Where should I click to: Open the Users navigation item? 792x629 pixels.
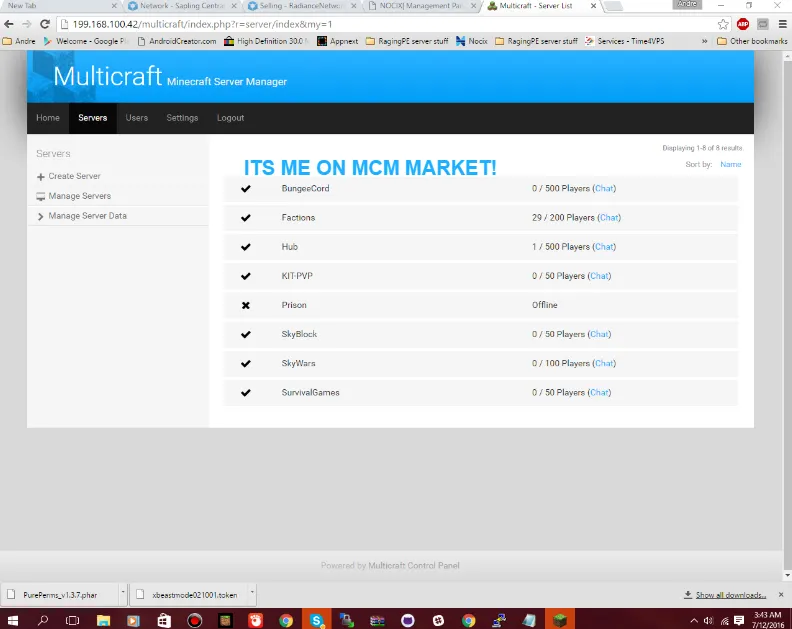pyautogui.click(x=136, y=118)
